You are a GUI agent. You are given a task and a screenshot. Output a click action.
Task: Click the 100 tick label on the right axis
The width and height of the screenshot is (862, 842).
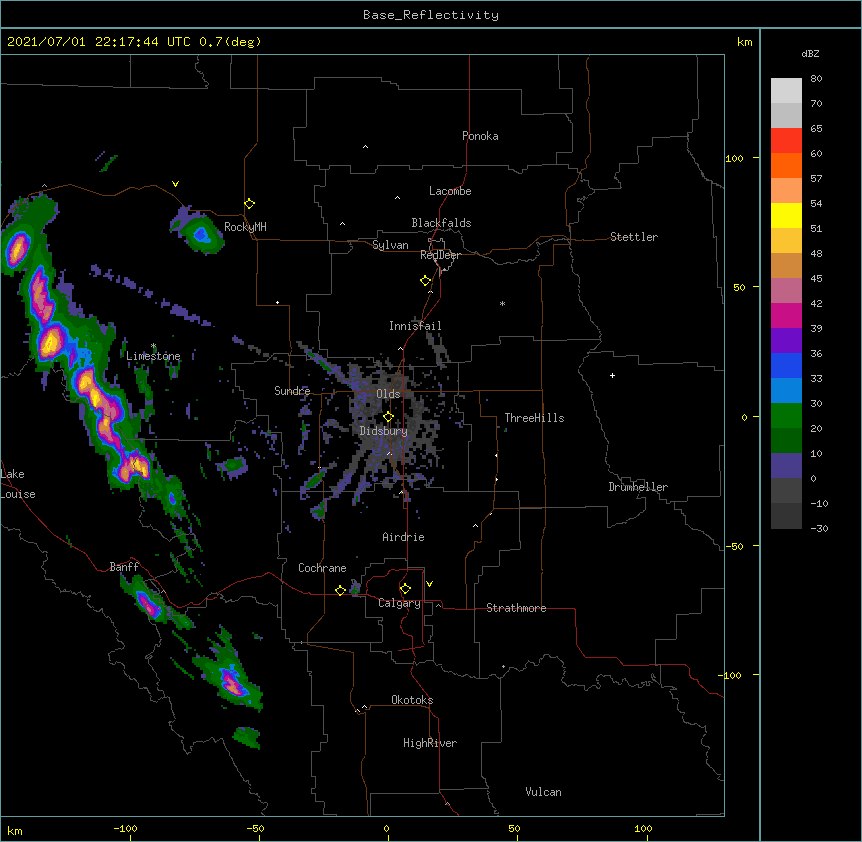pos(734,158)
